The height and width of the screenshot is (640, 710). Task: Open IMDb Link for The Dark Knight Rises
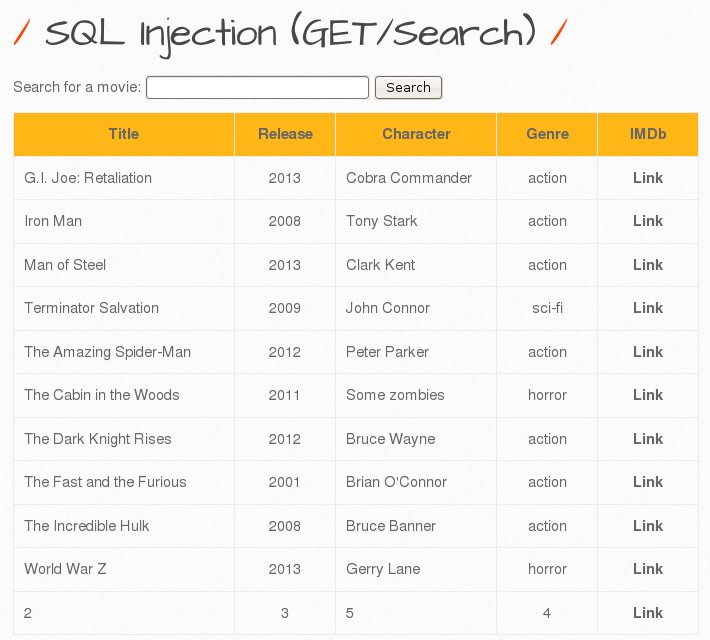tap(648, 439)
